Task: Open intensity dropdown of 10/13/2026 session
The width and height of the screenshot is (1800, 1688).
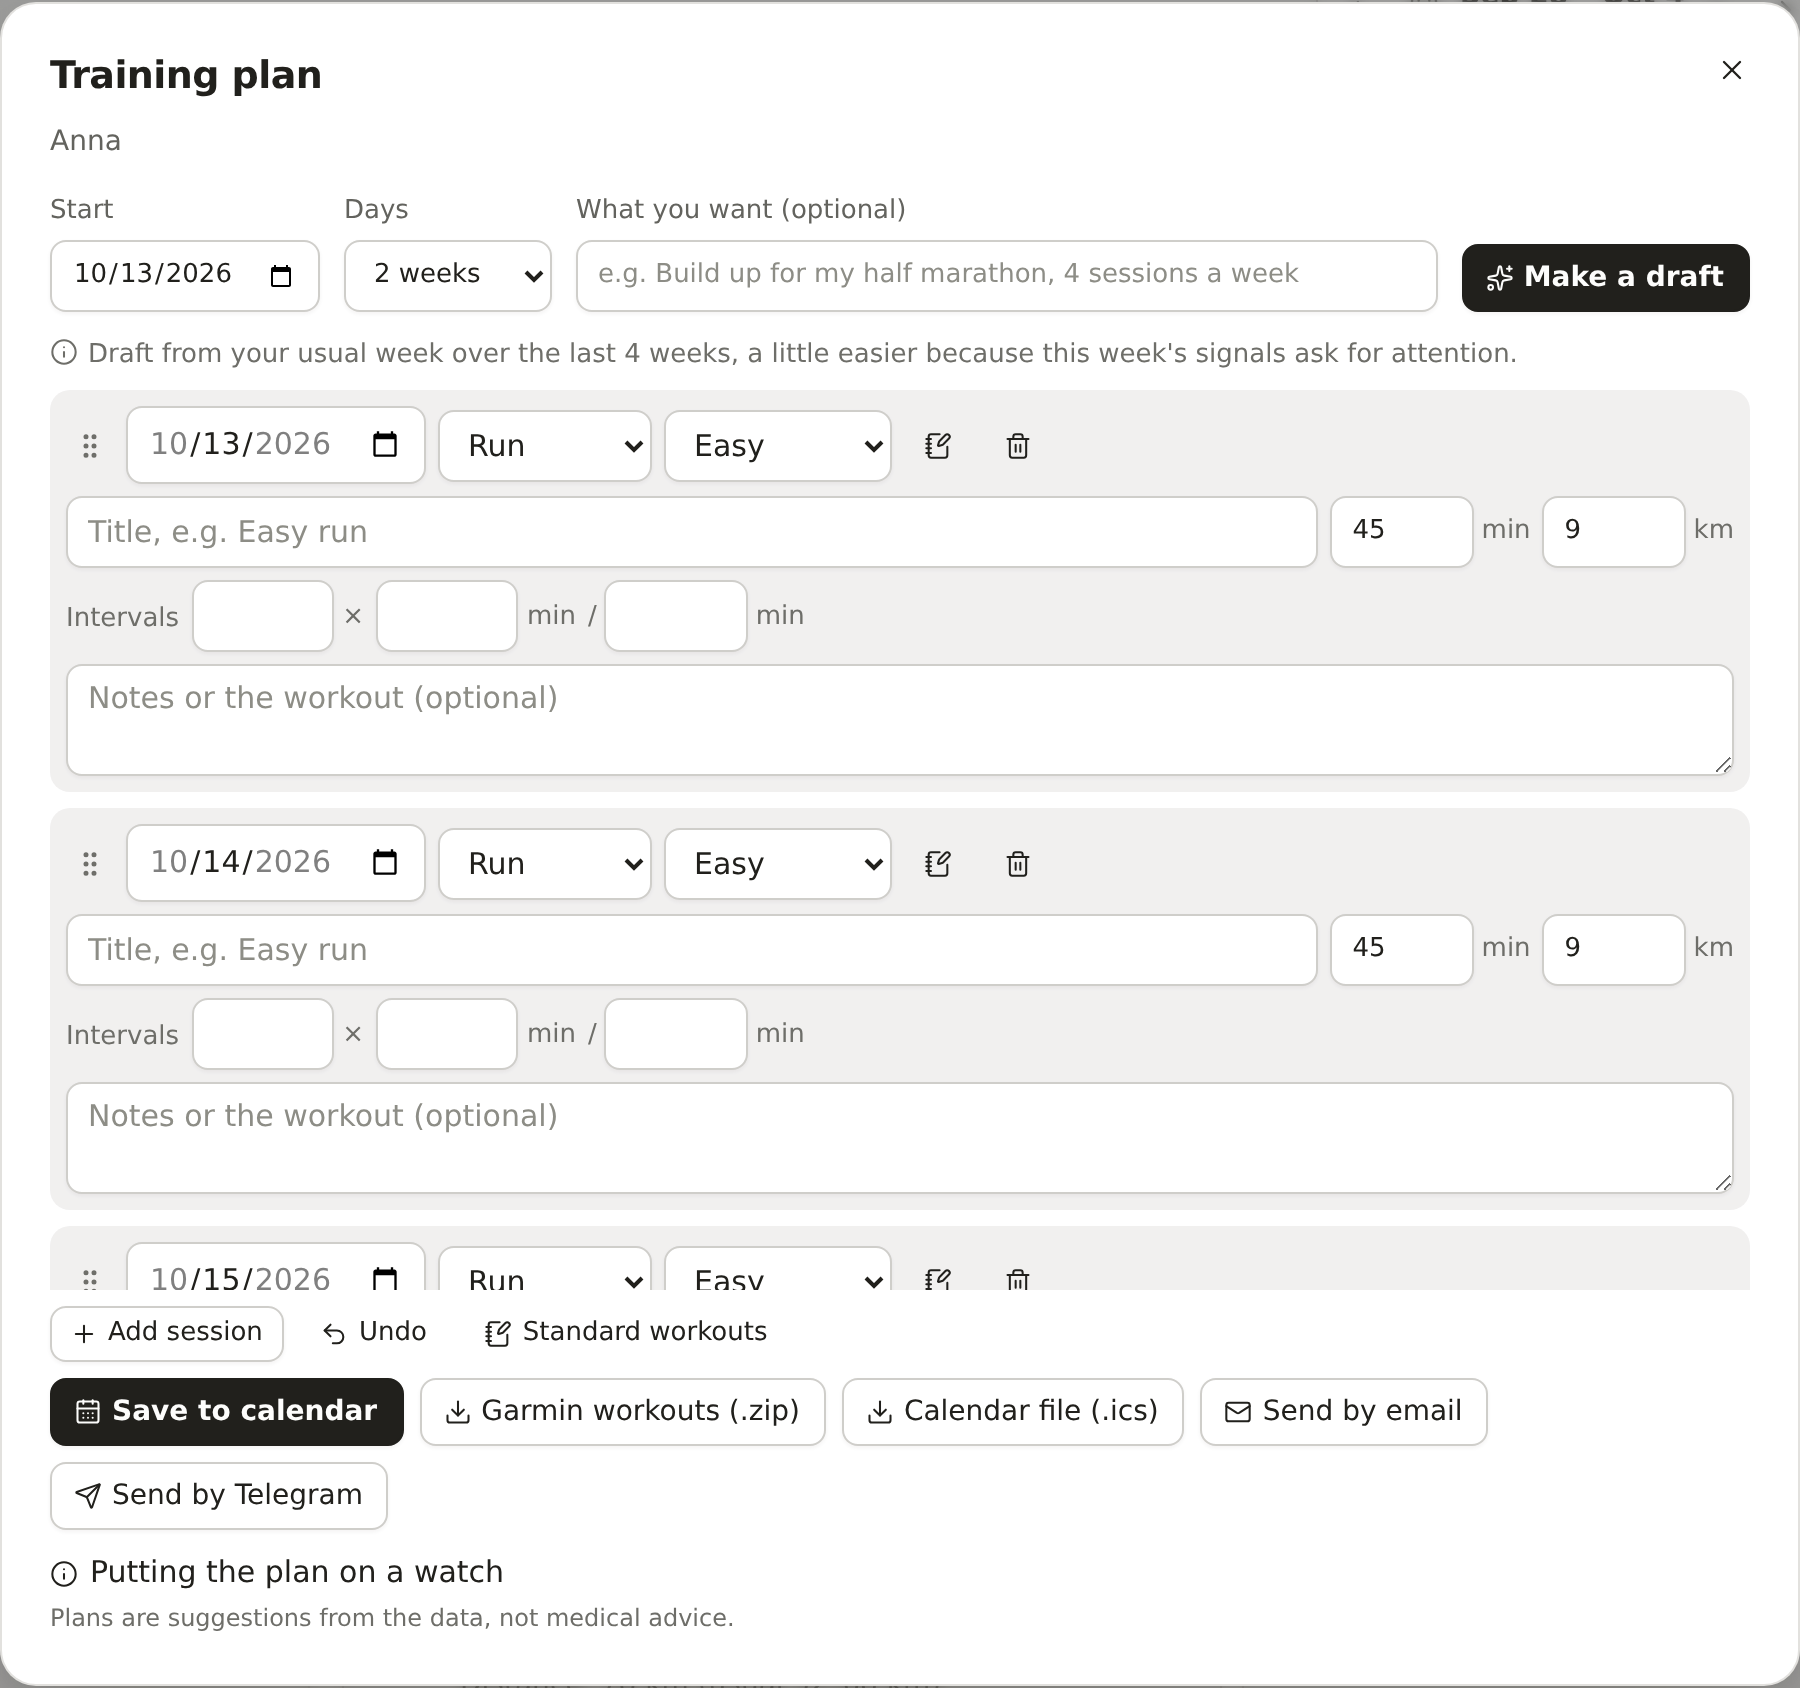Action: pyautogui.click(x=778, y=446)
